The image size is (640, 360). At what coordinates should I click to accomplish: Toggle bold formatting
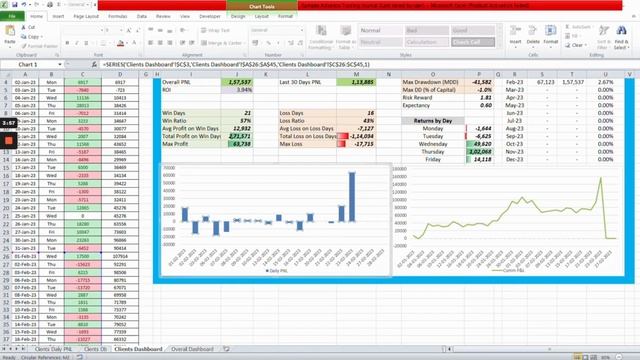[x=67, y=43]
